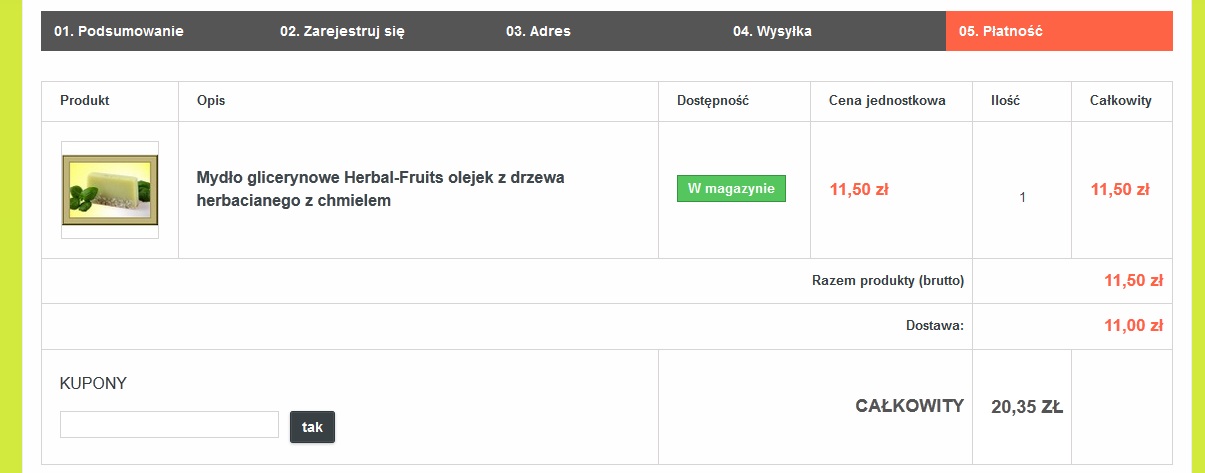Viewport: 1205px width, 473px height.
Task: Select the 04. Wysyłka step tab
Action: coord(772,31)
